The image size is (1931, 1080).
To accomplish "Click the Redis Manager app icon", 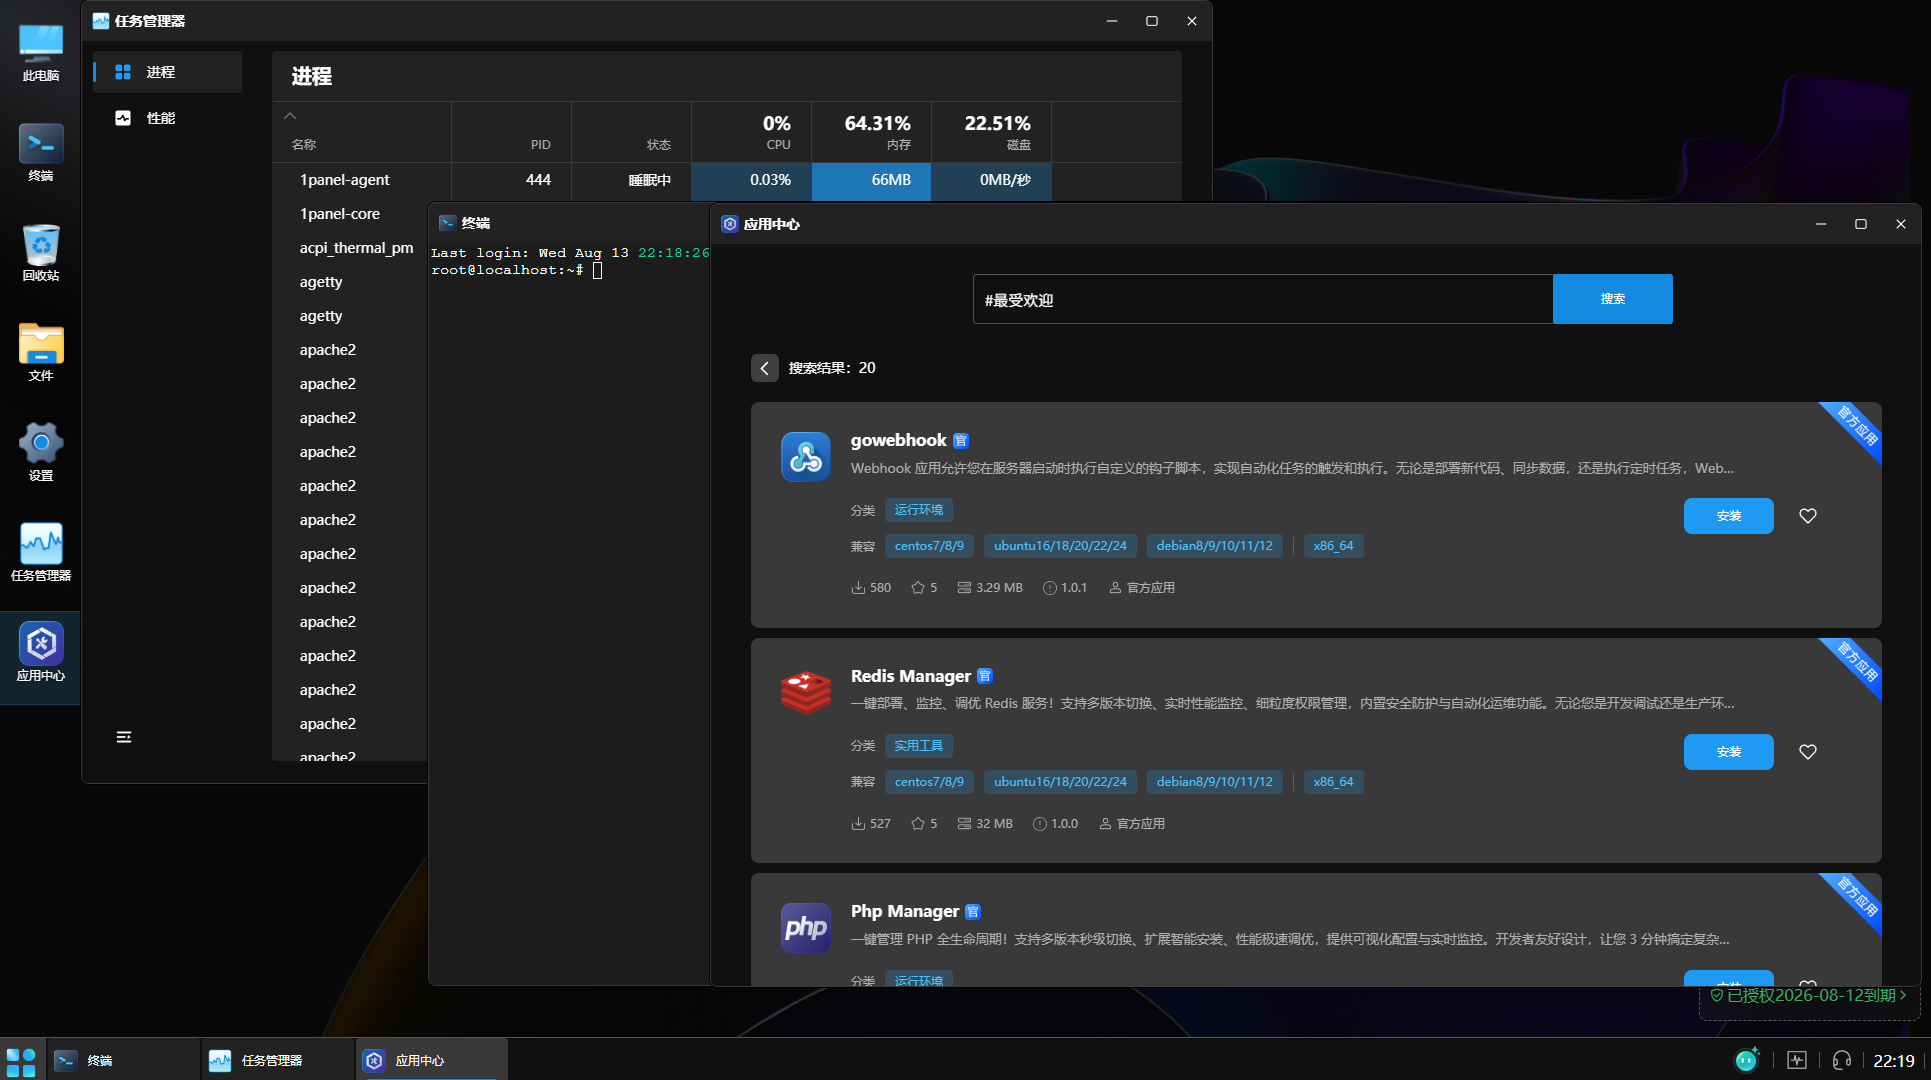I will (x=805, y=692).
